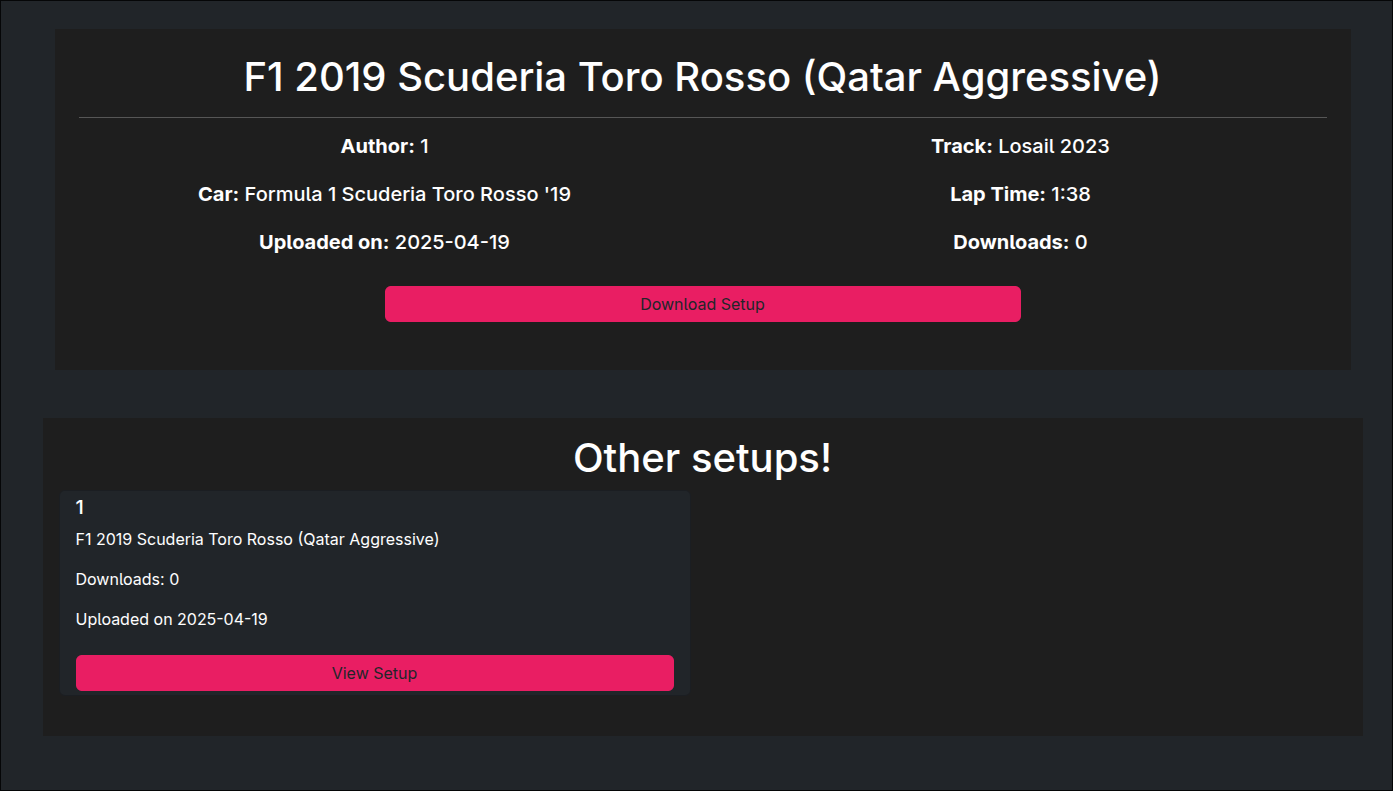
Task: Select the page title heading text
Action: (702, 77)
